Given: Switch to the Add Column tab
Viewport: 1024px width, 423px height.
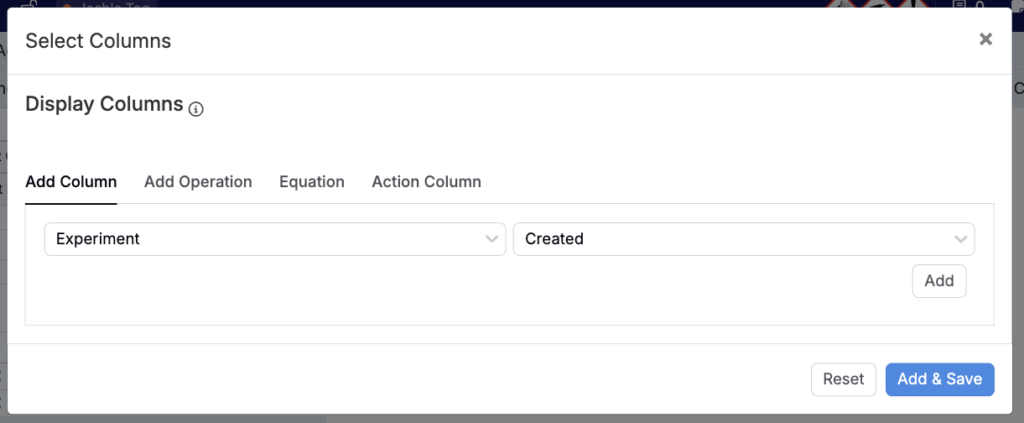Looking at the screenshot, I should (x=71, y=182).
